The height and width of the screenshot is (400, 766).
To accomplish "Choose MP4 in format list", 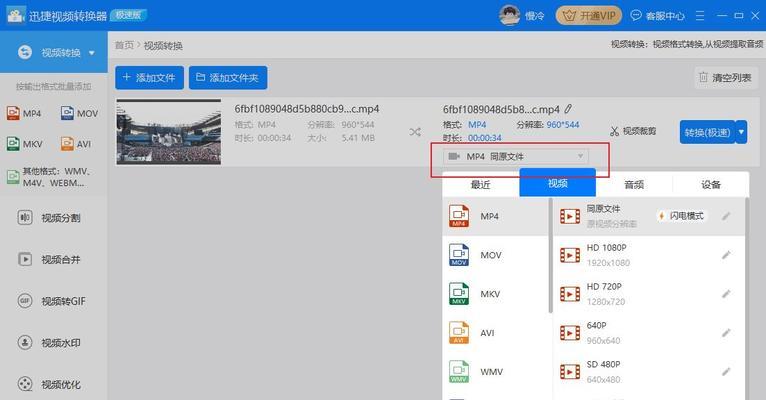I will click(x=495, y=216).
